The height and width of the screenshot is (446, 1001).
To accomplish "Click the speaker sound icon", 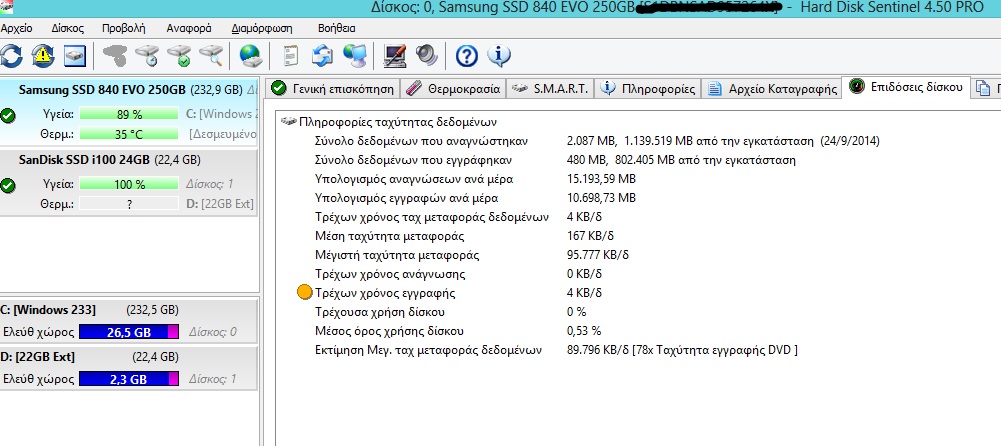I will 426,56.
